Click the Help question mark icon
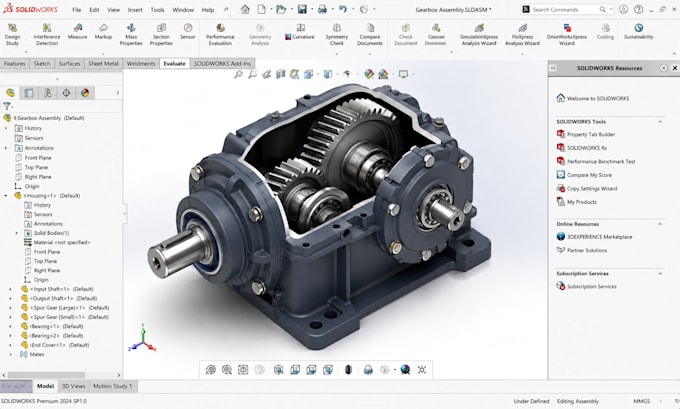The width and height of the screenshot is (680, 409). (638, 9)
